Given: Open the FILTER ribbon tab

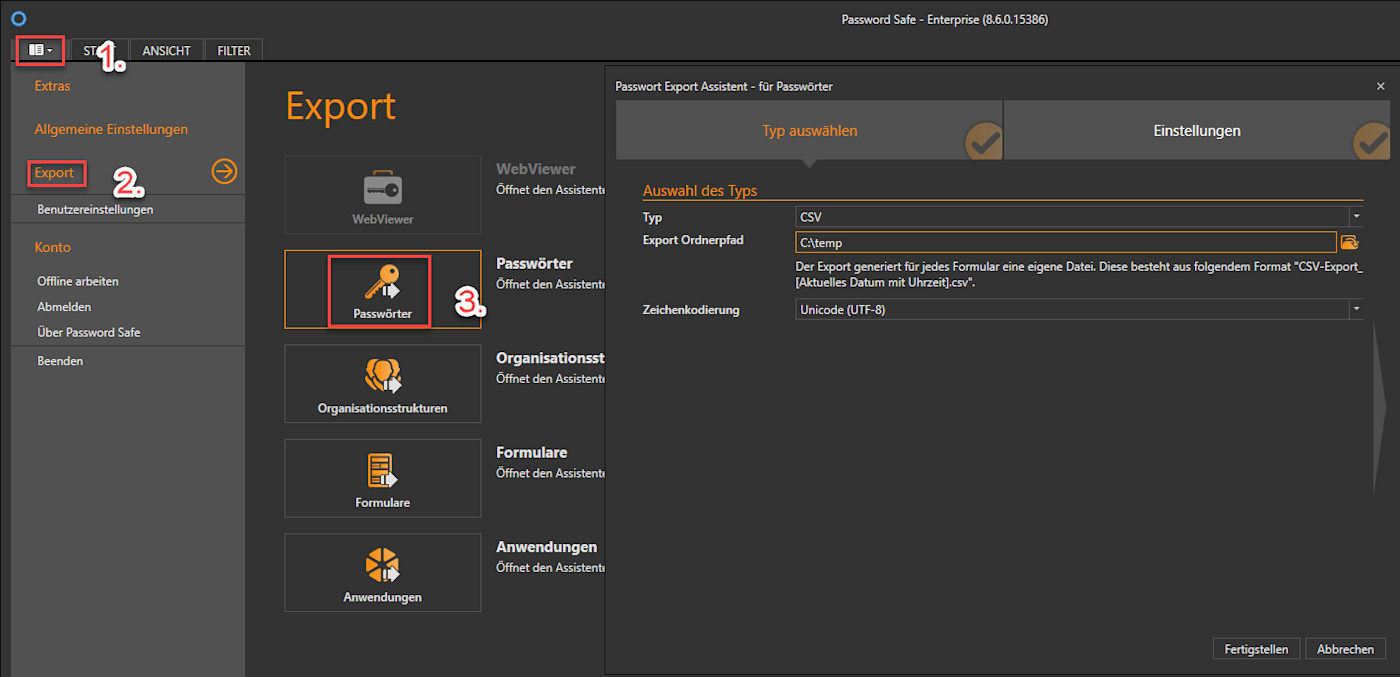Looking at the screenshot, I should [x=233, y=50].
